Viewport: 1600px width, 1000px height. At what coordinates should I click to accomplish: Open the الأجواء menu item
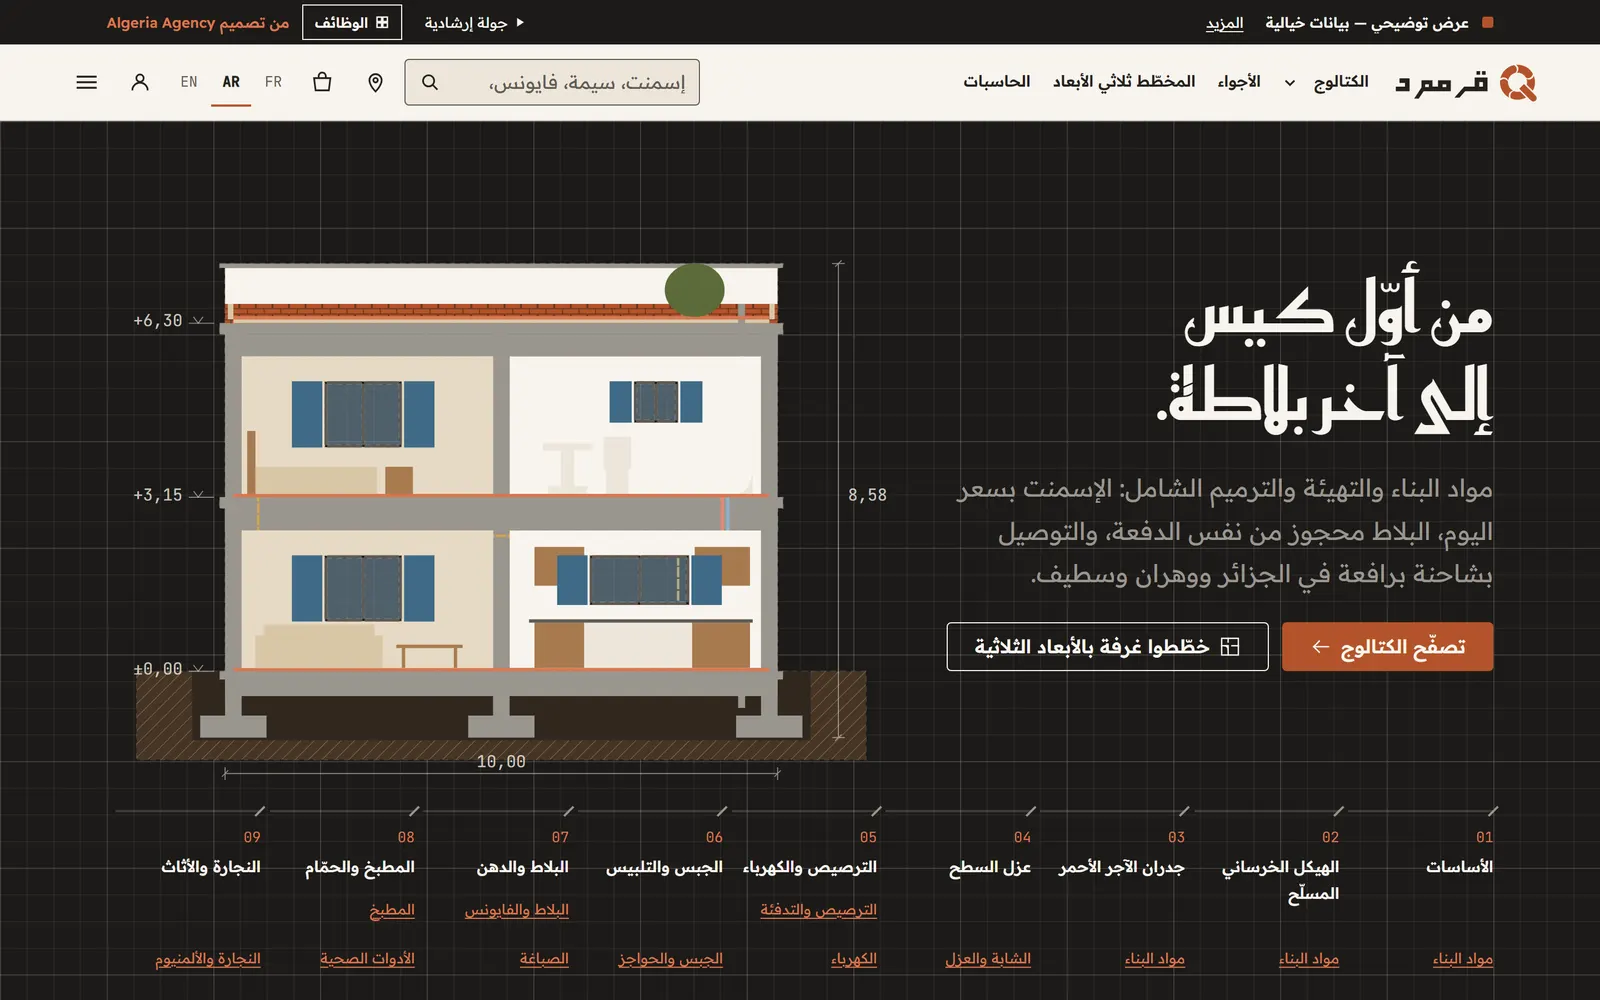coord(1239,81)
